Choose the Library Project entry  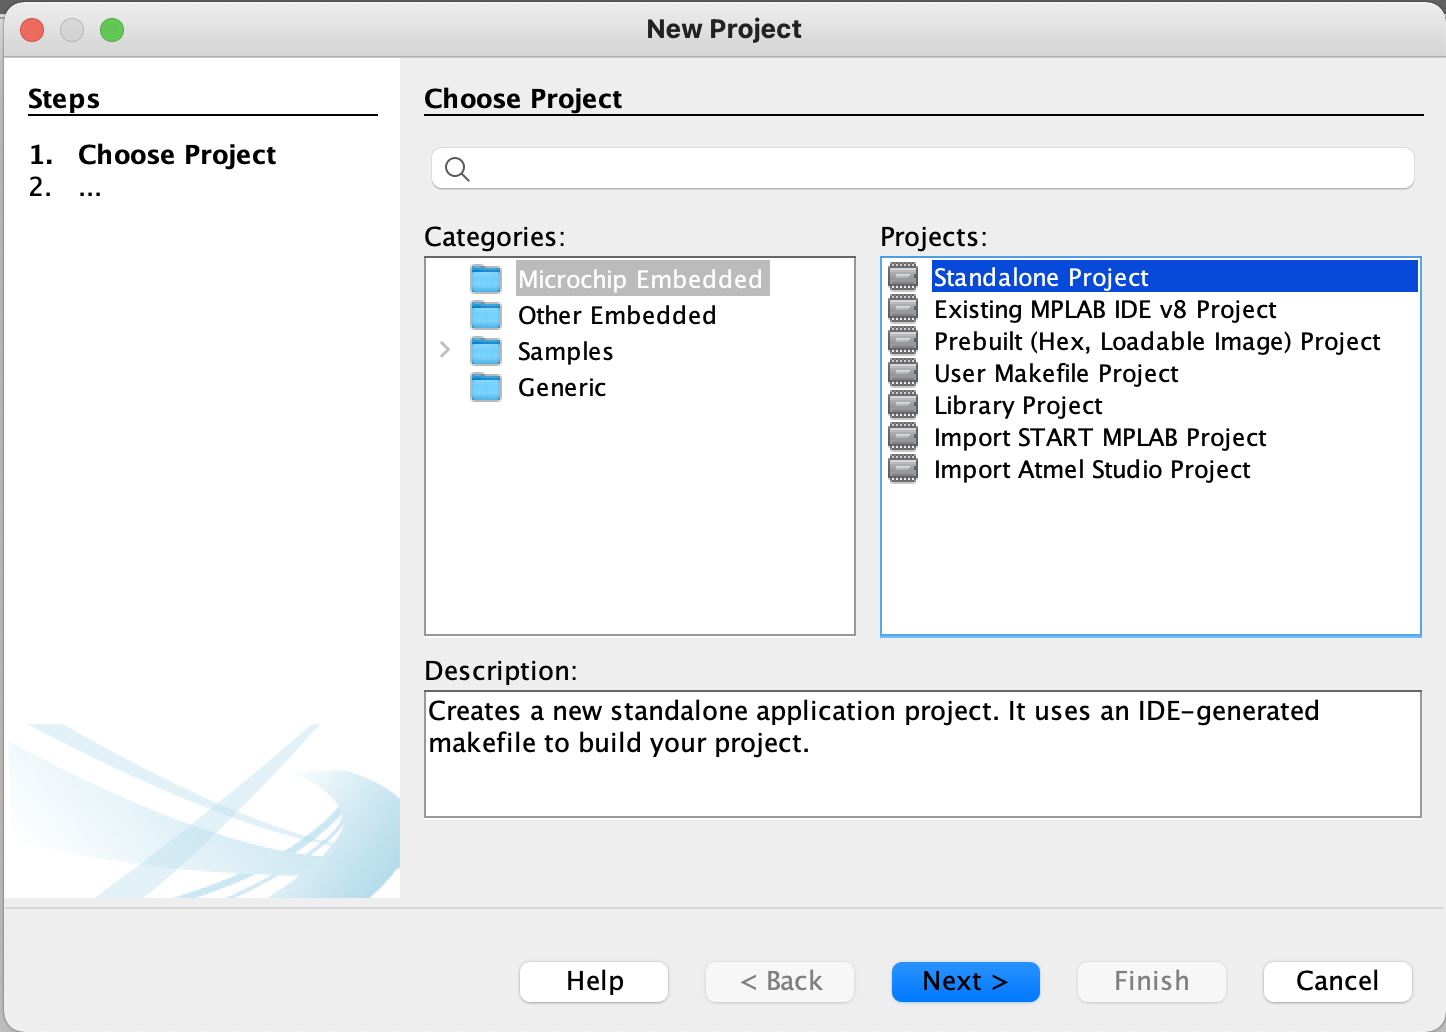(1017, 405)
